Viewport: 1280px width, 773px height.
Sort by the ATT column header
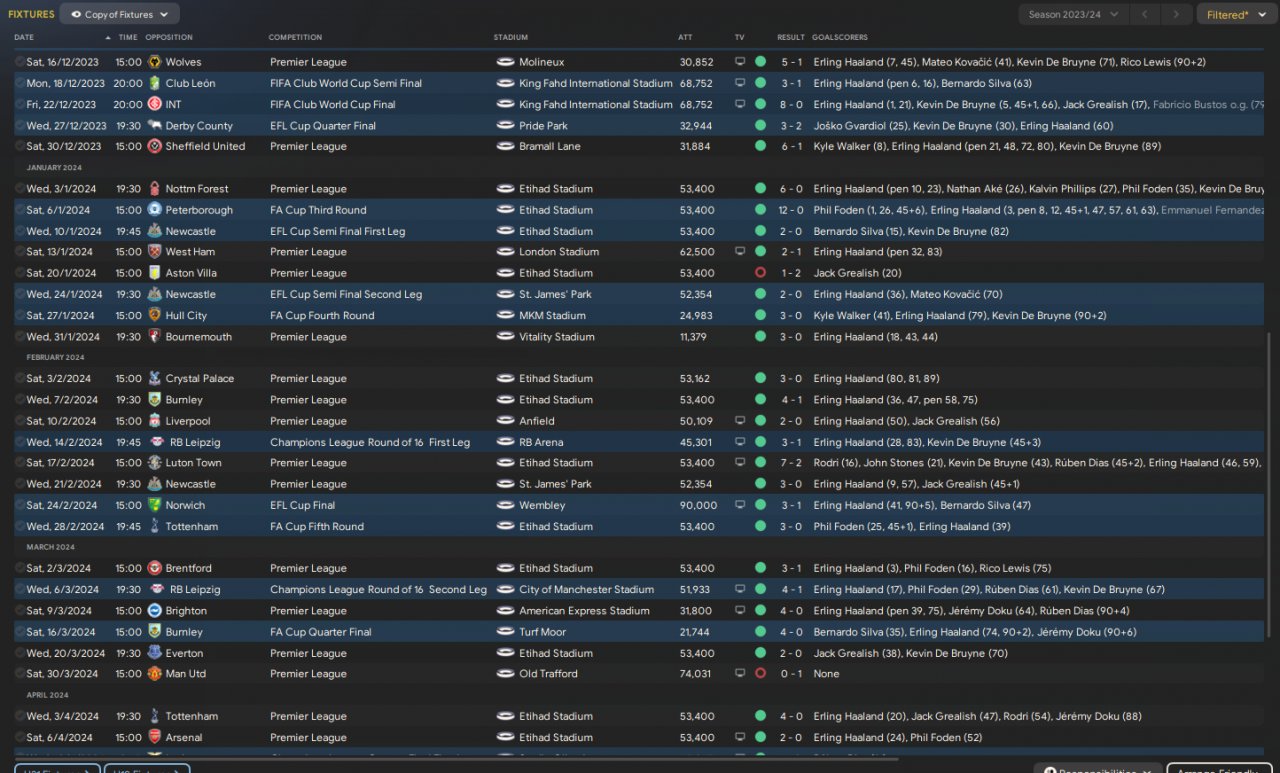[x=685, y=37]
